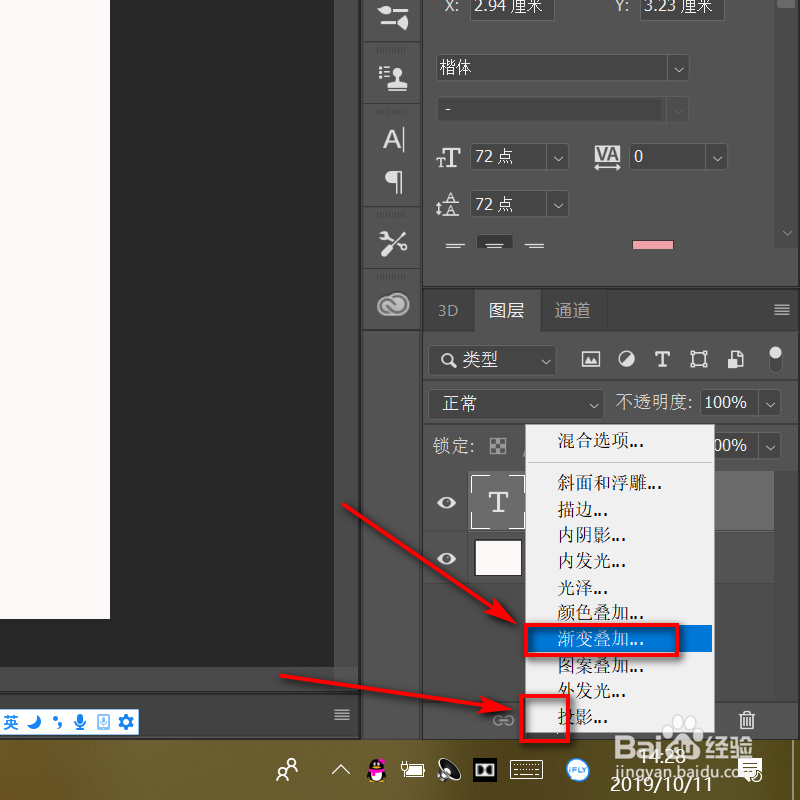Open the iFLY tray icon
Viewport: 800px width, 800px height.
(x=577, y=770)
